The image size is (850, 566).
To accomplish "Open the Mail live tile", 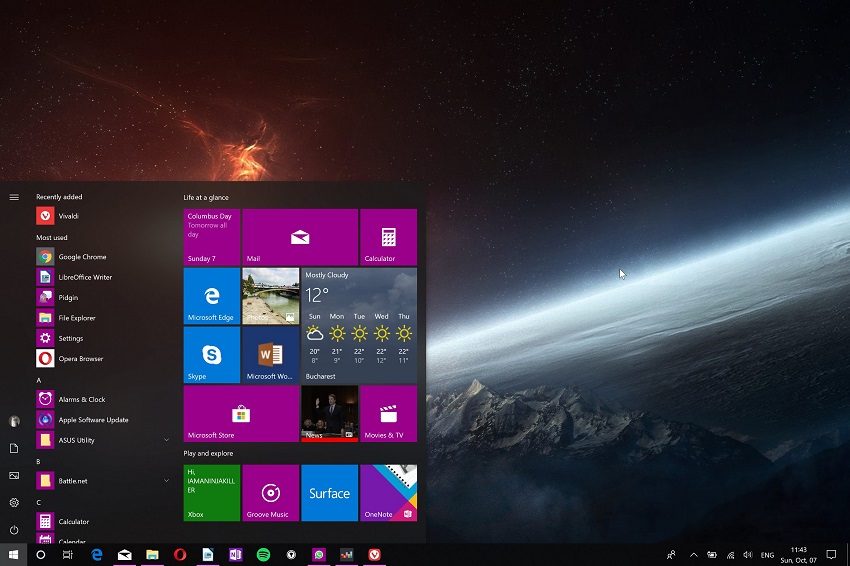I will click(x=299, y=237).
